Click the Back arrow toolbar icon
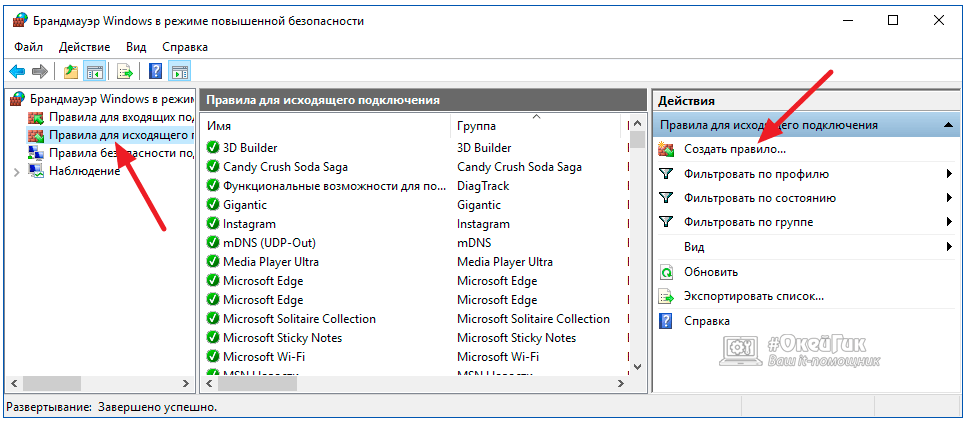Image resolution: width=966 pixels, height=421 pixels. point(17,72)
